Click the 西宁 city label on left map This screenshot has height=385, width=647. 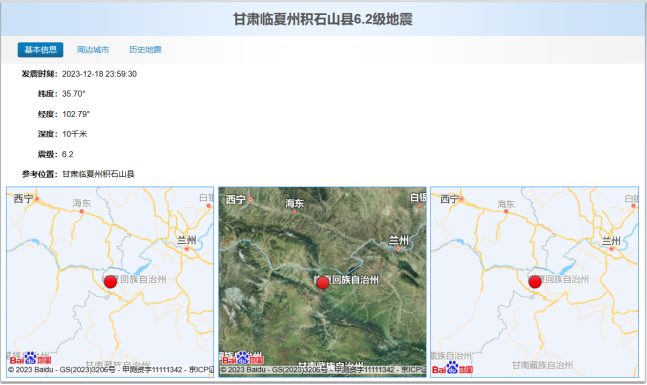coord(23,198)
